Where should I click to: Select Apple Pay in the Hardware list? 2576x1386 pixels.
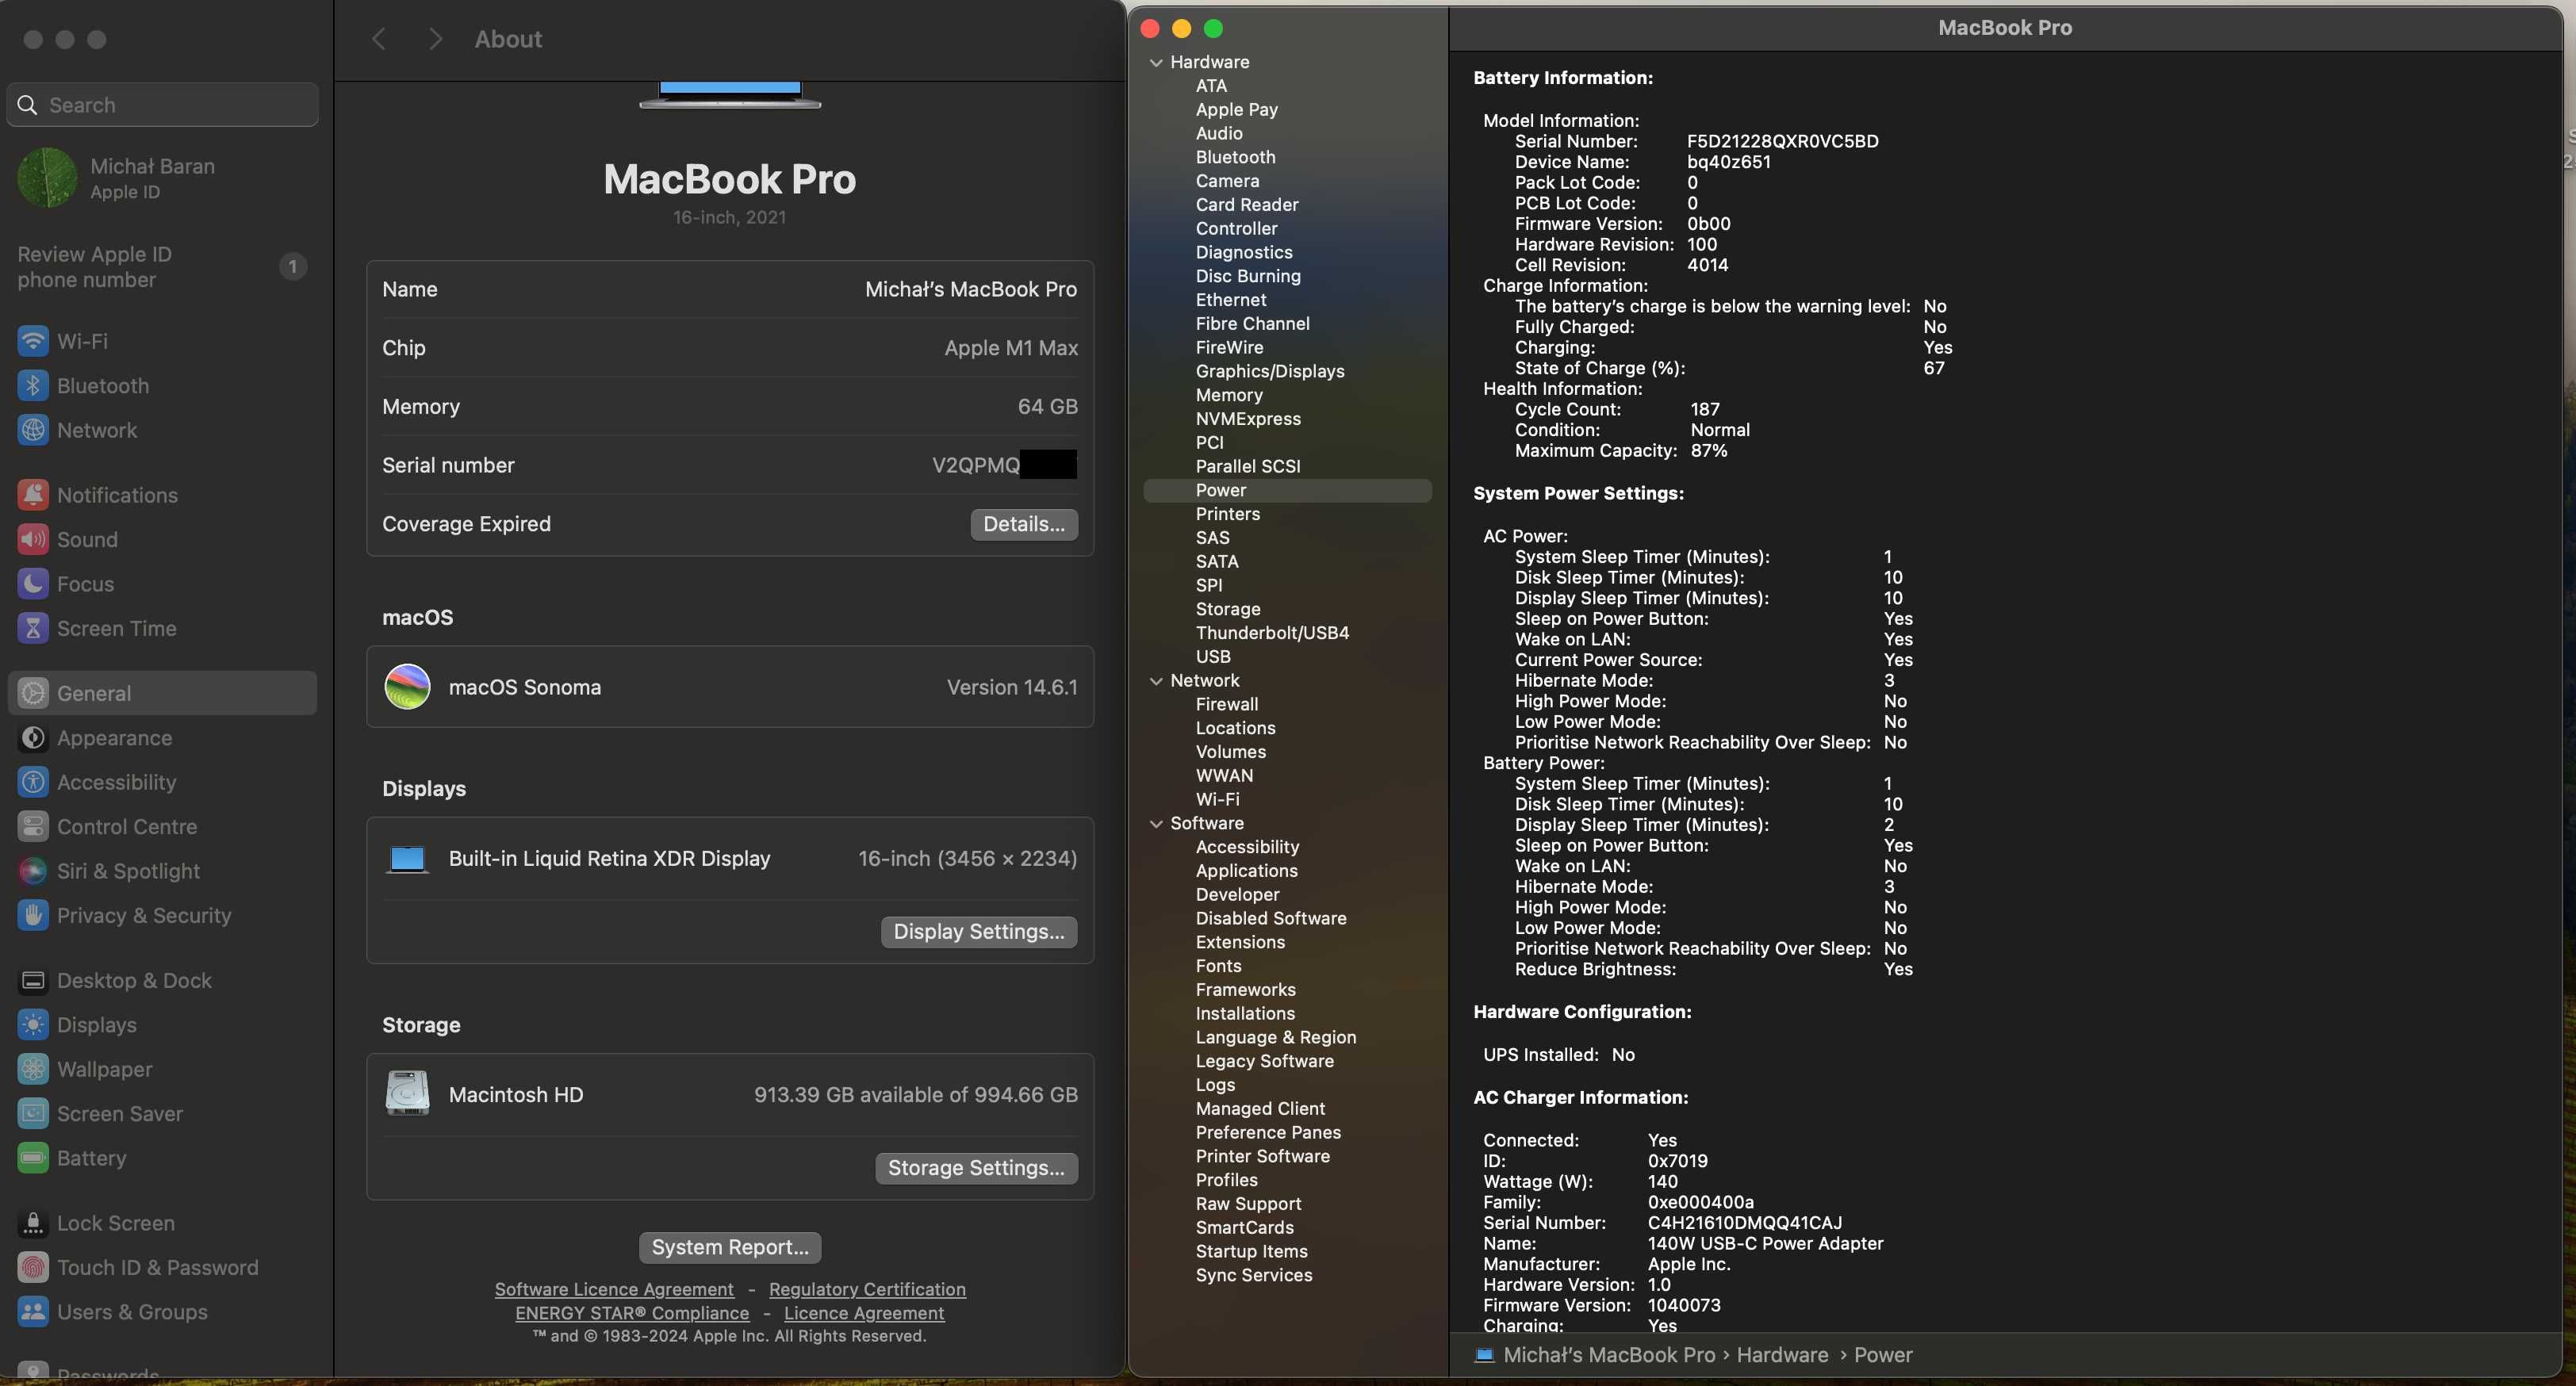click(1236, 109)
